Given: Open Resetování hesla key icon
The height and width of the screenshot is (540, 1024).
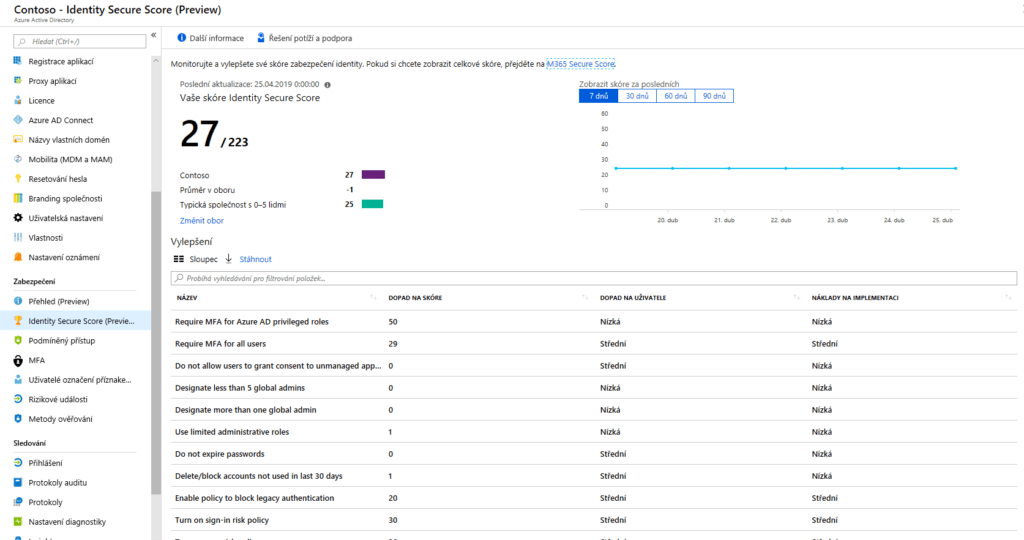Looking at the screenshot, I should 18,179.
